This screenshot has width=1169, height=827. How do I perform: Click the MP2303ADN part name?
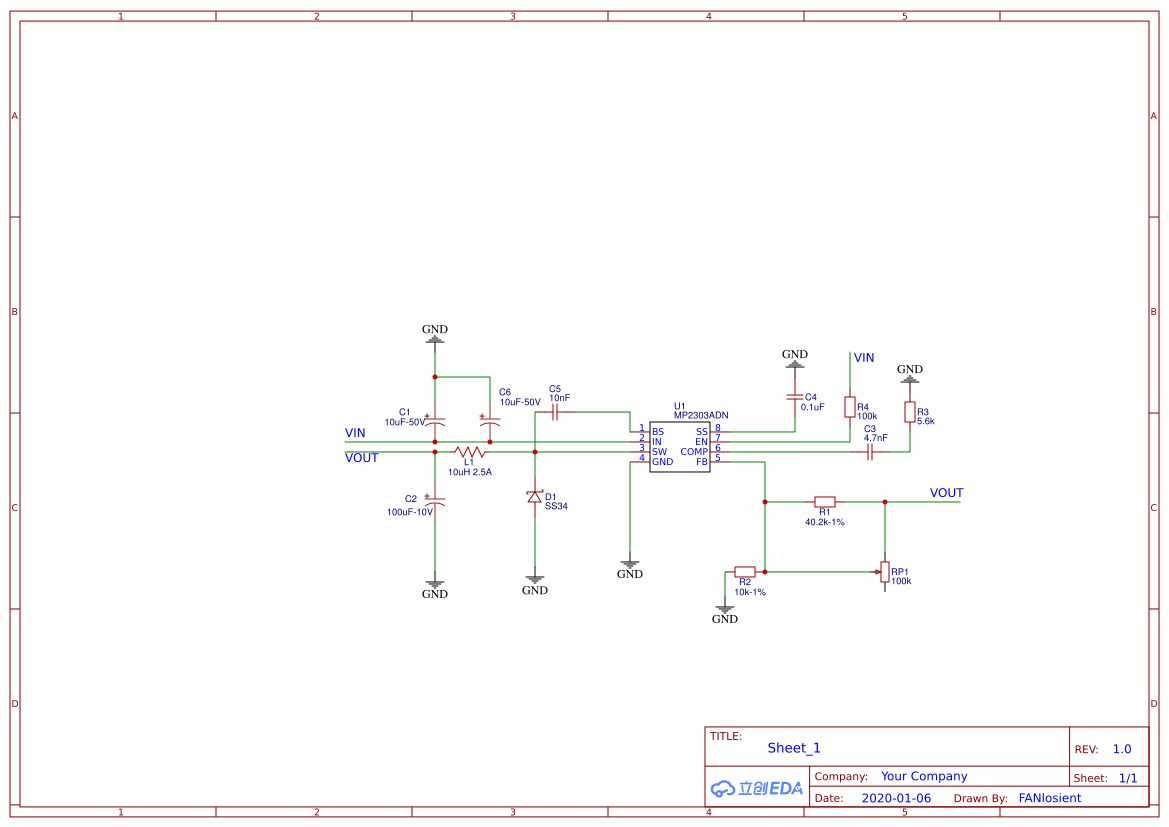tap(701, 415)
